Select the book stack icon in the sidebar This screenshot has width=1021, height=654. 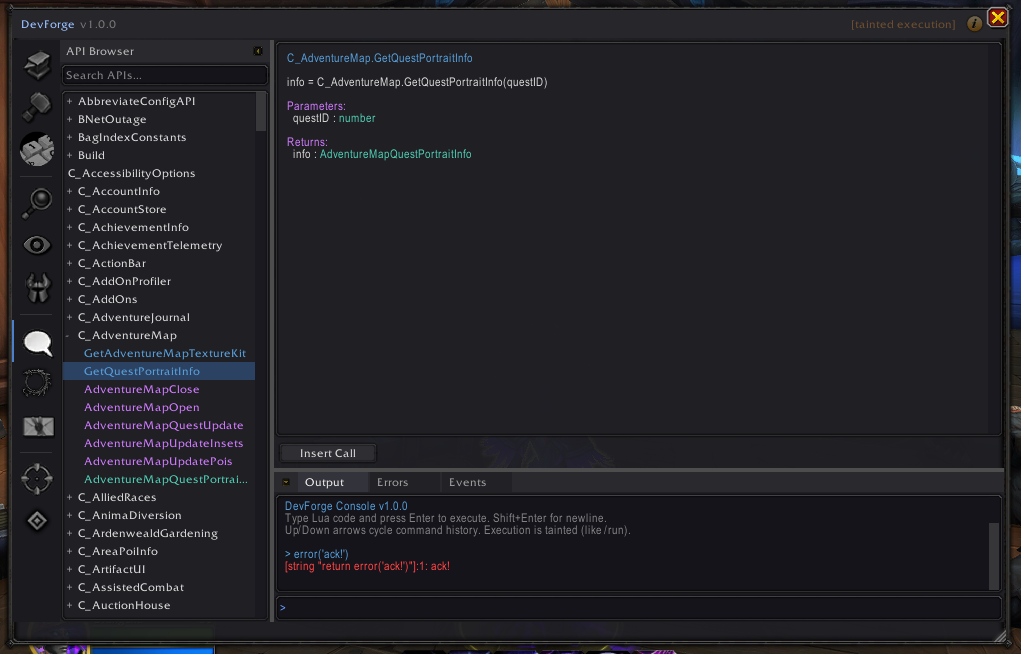click(x=37, y=64)
